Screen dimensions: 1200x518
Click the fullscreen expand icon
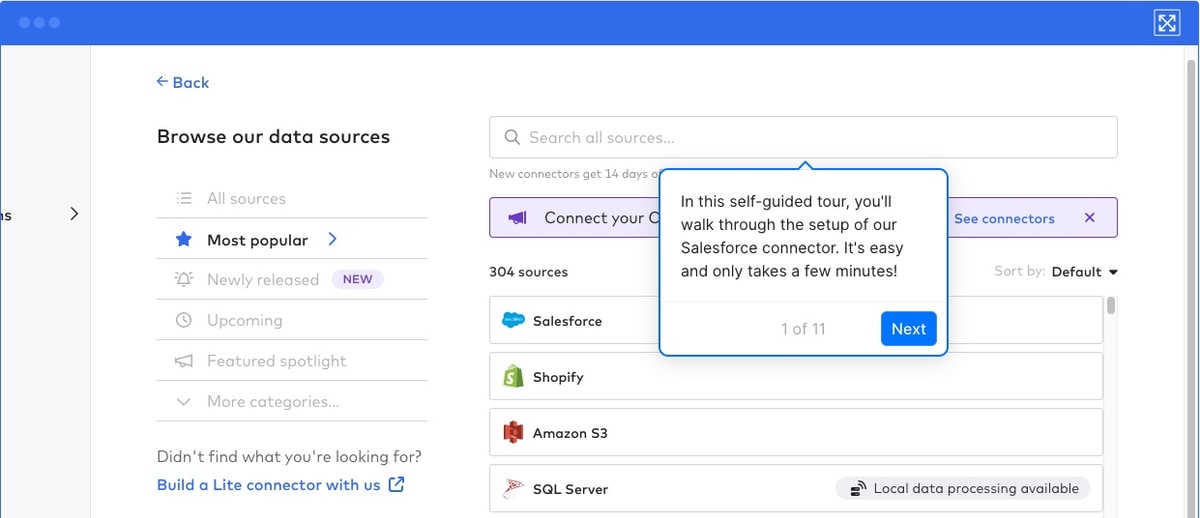click(1167, 23)
